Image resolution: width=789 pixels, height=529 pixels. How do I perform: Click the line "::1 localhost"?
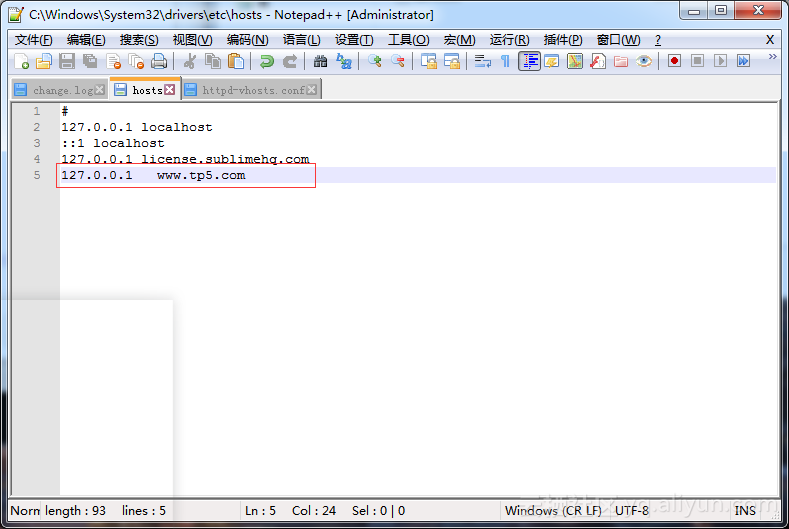pos(113,143)
